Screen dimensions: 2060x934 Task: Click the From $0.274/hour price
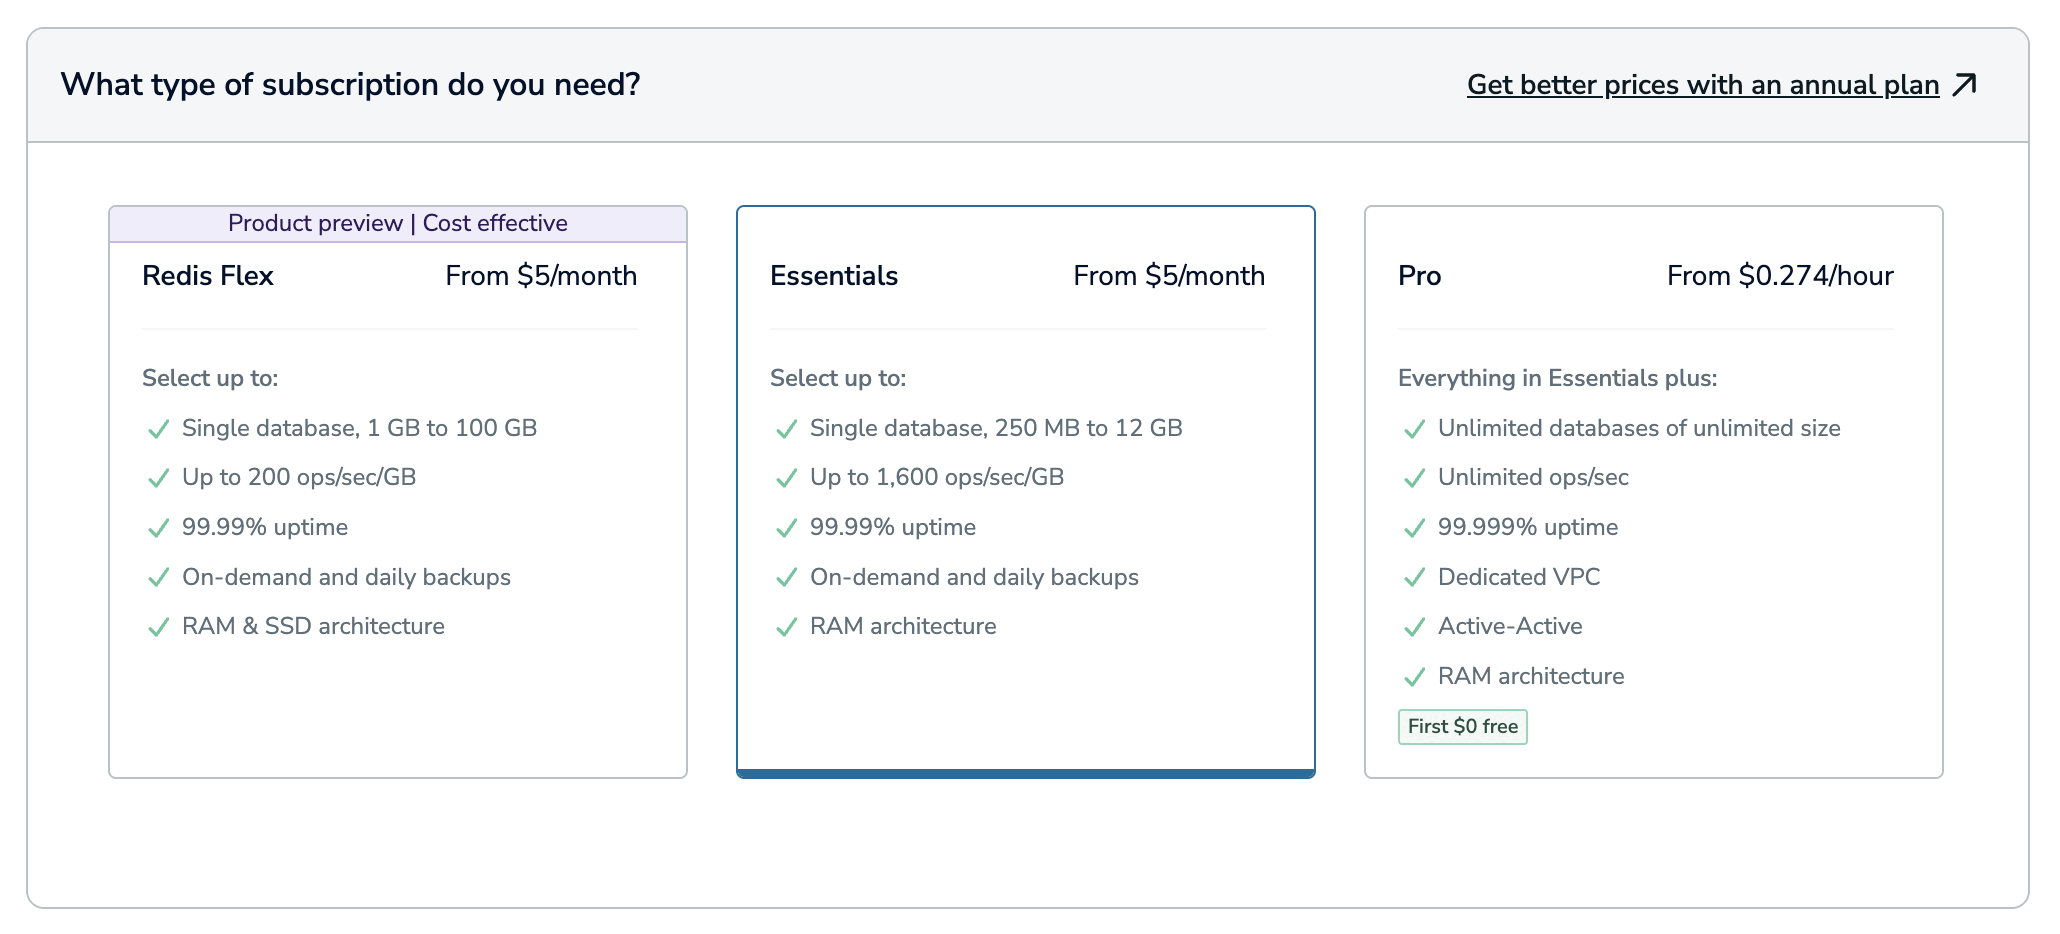[1780, 276]
